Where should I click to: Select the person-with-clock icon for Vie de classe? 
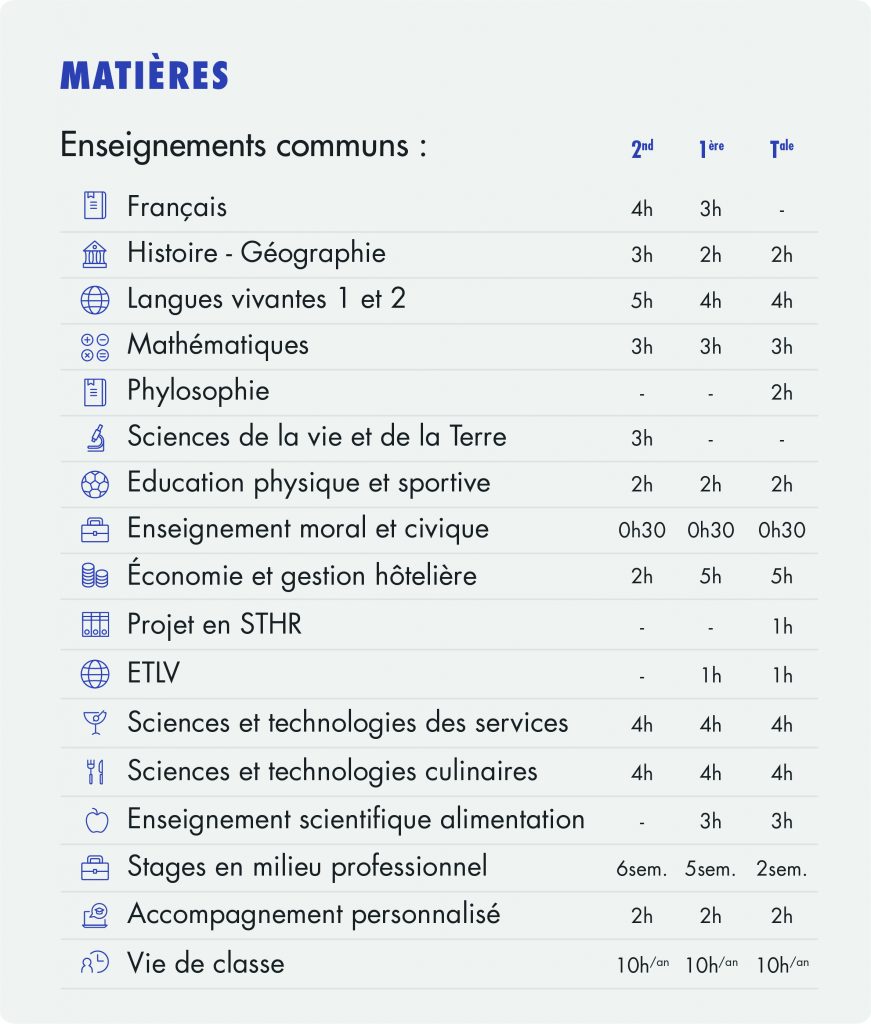pos(94,964)
